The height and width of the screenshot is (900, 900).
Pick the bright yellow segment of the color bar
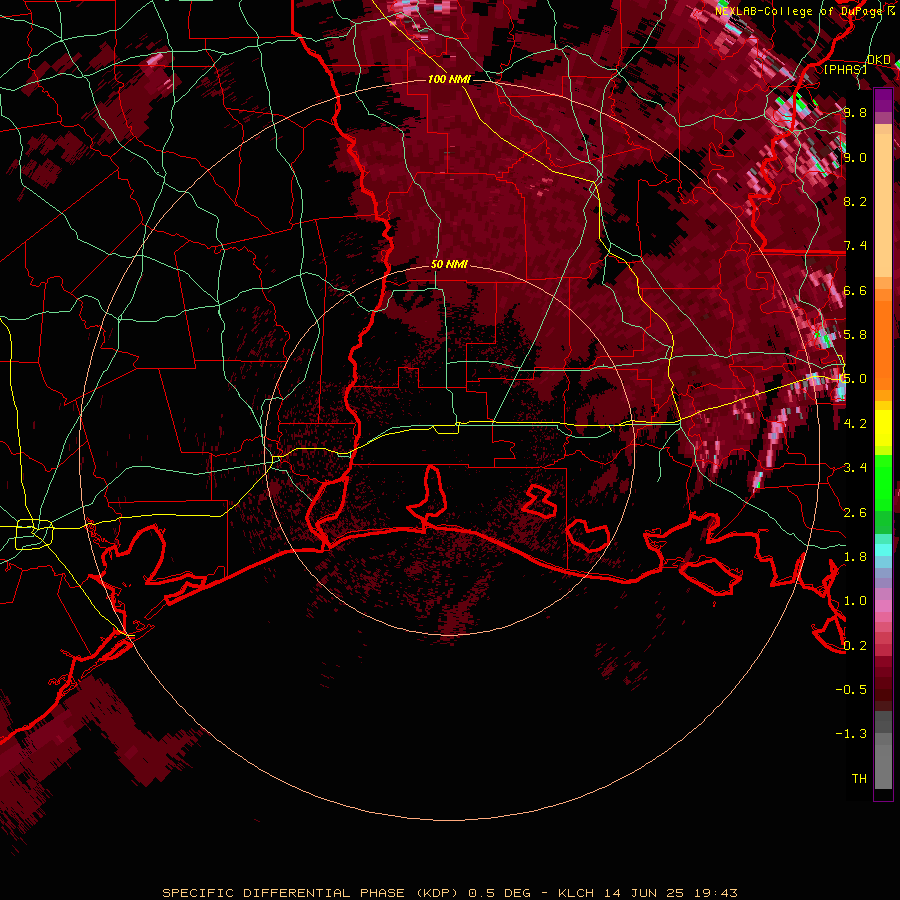coord(883,428)
